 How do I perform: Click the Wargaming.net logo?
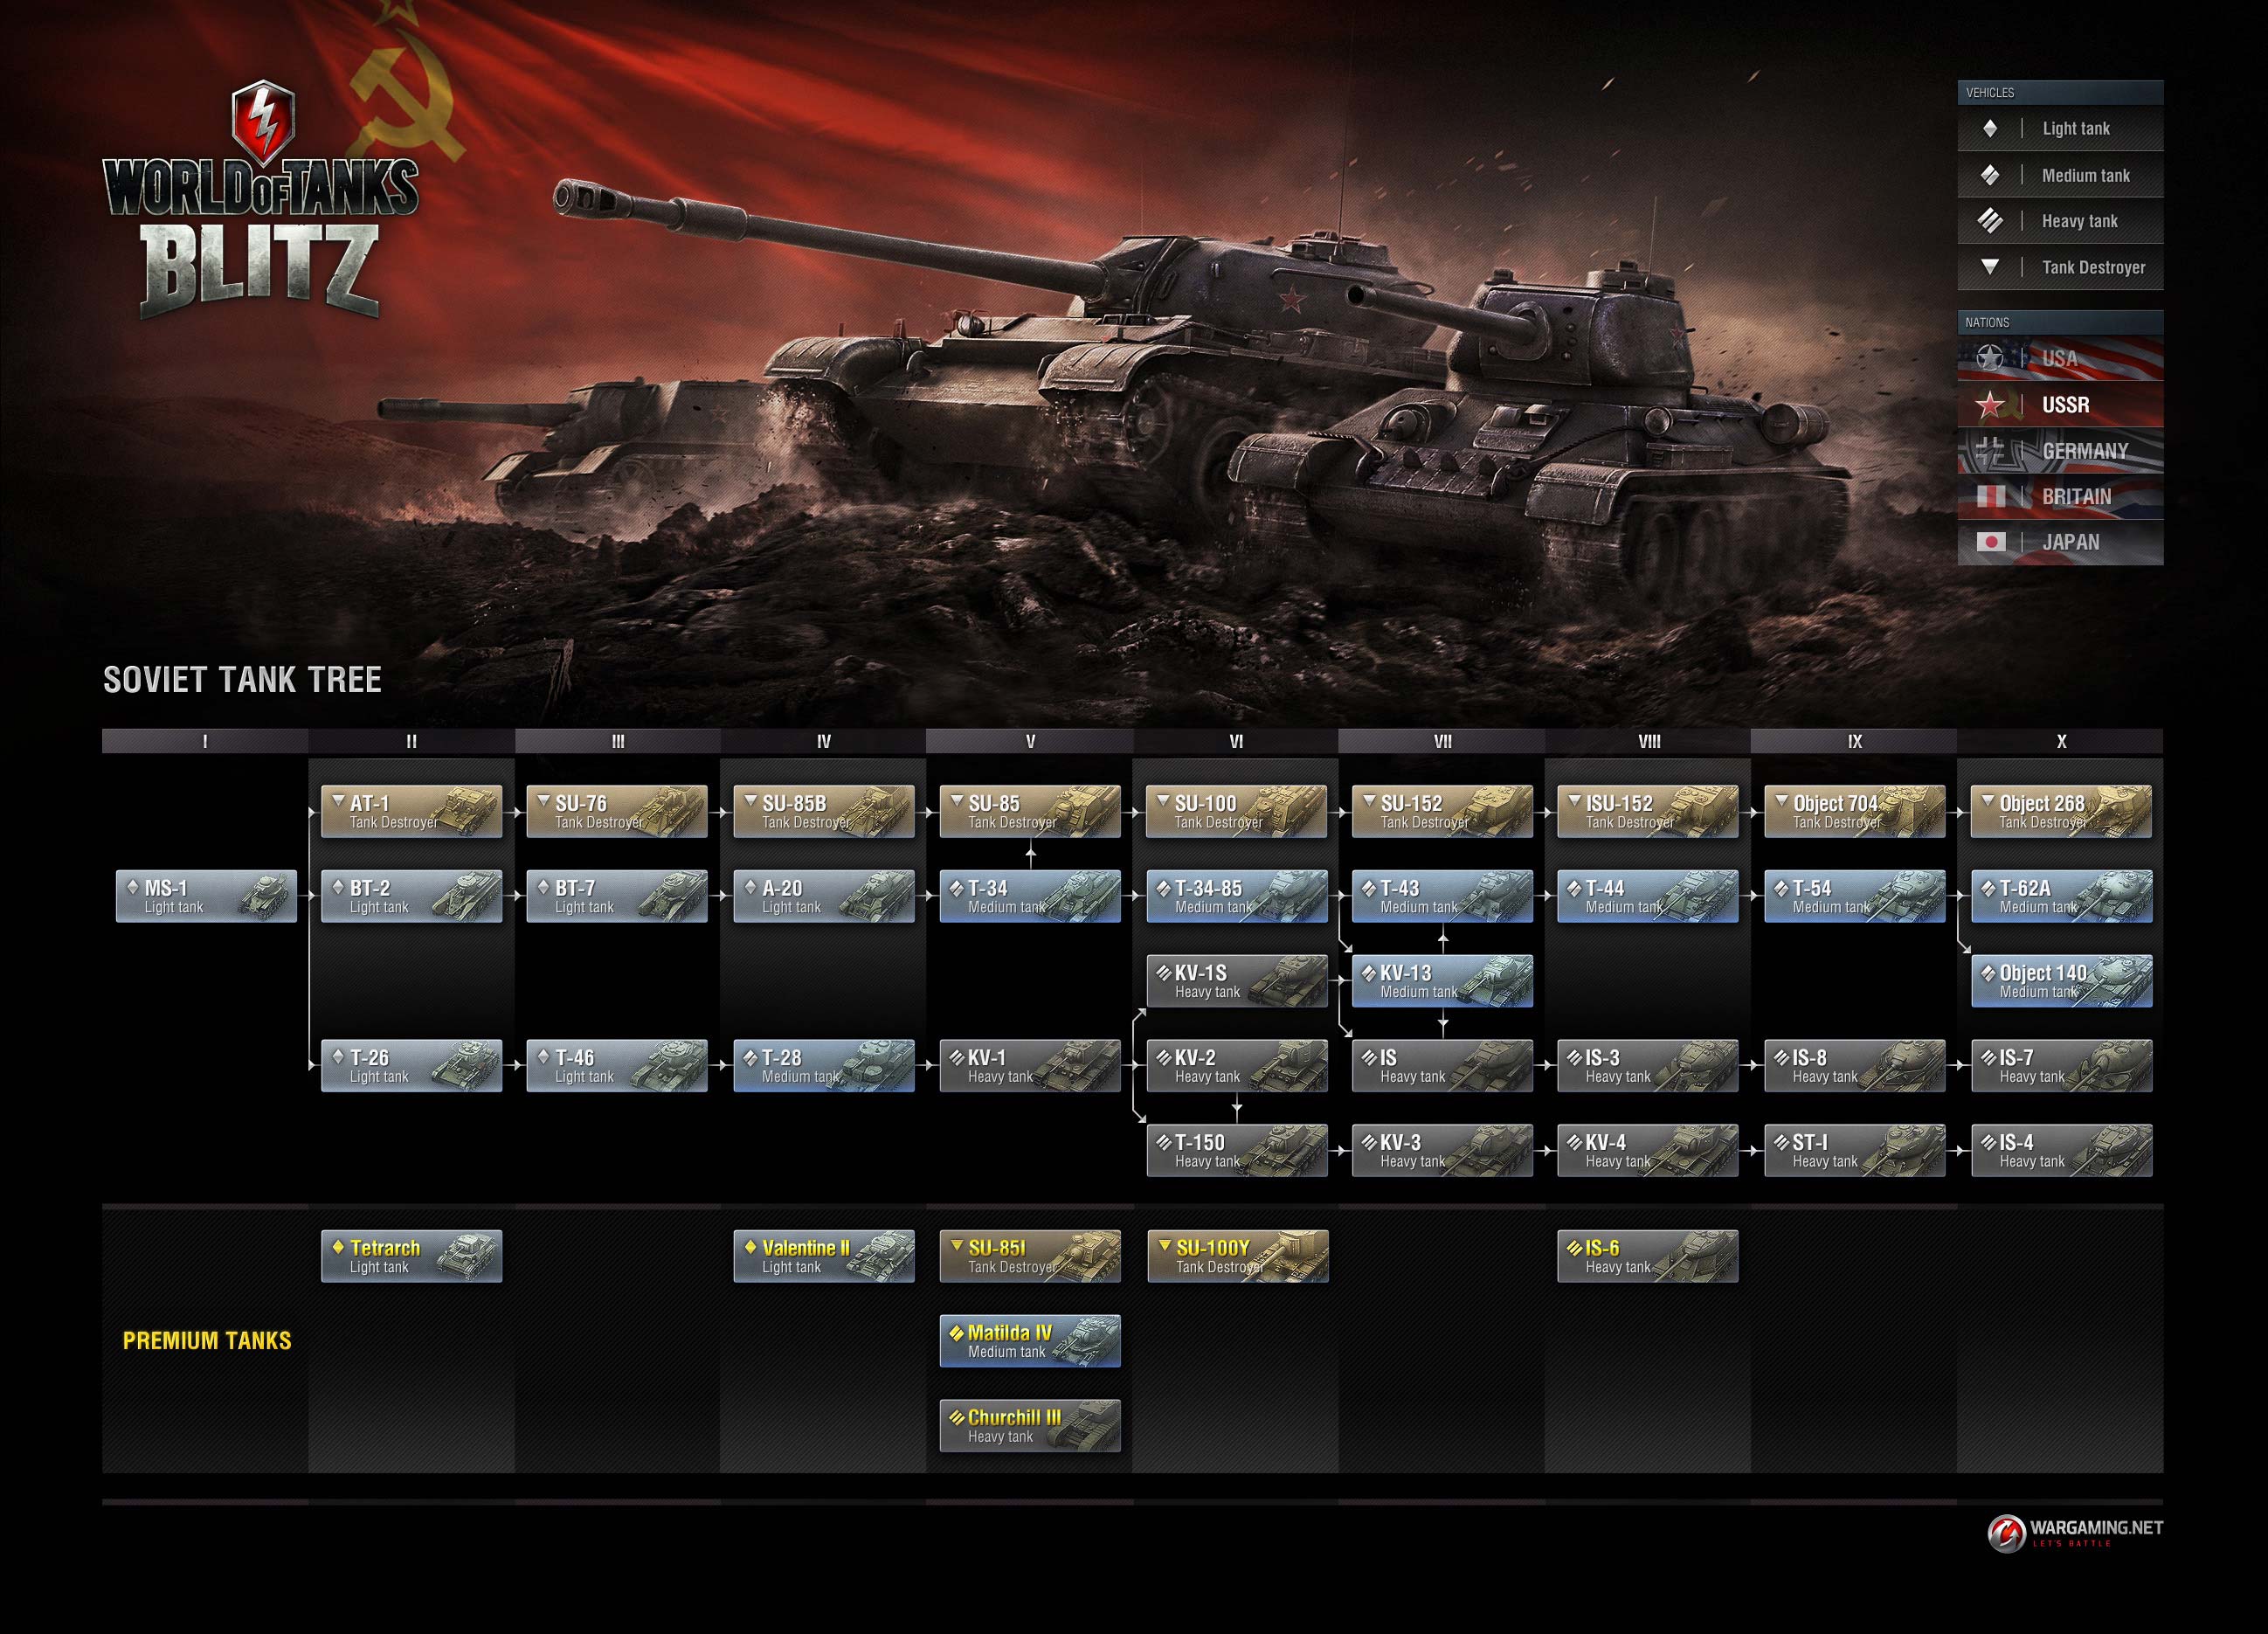[2074, 1532]
